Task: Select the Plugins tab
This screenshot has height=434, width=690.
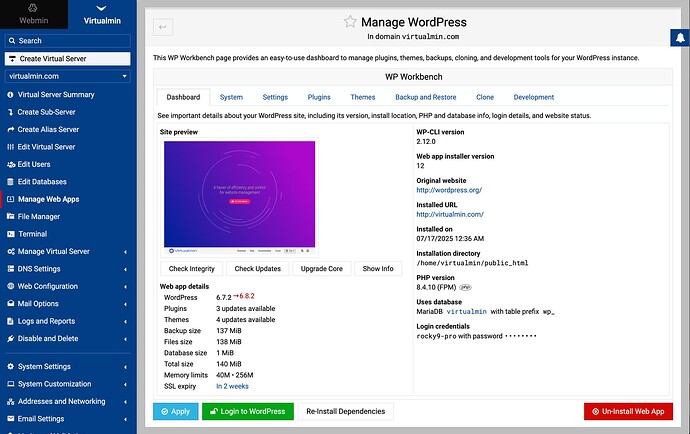Action: tap(319, 97)
